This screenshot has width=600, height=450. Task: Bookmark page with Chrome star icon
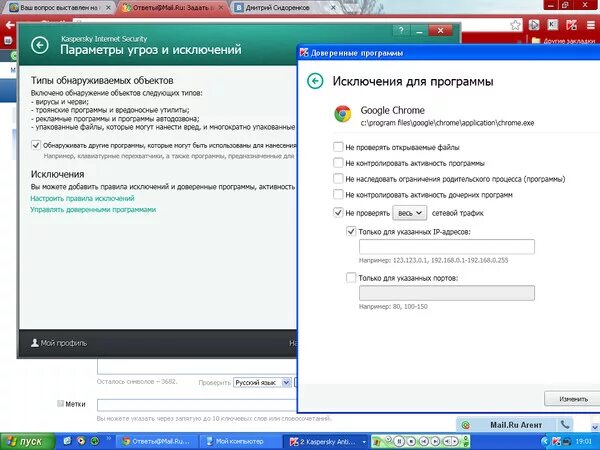(x=515, y=25)
